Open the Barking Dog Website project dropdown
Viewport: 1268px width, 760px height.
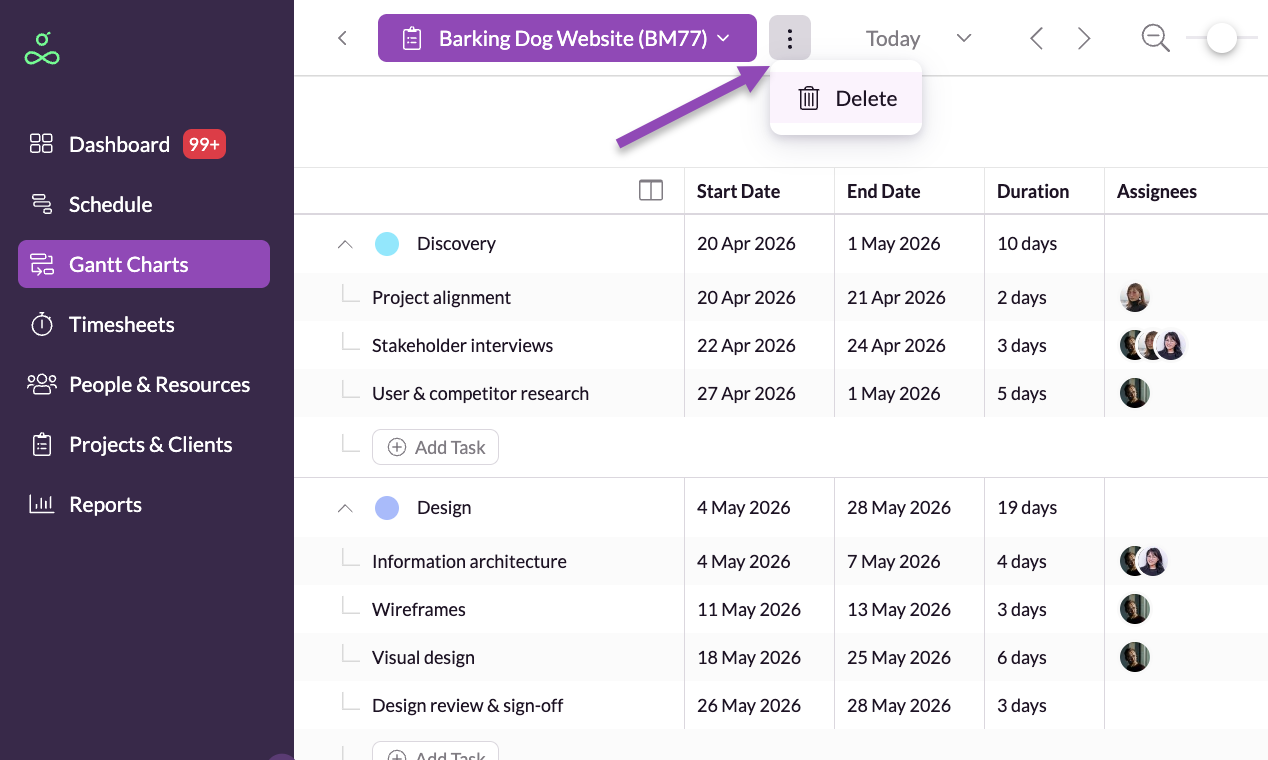[x=566, y=39]
